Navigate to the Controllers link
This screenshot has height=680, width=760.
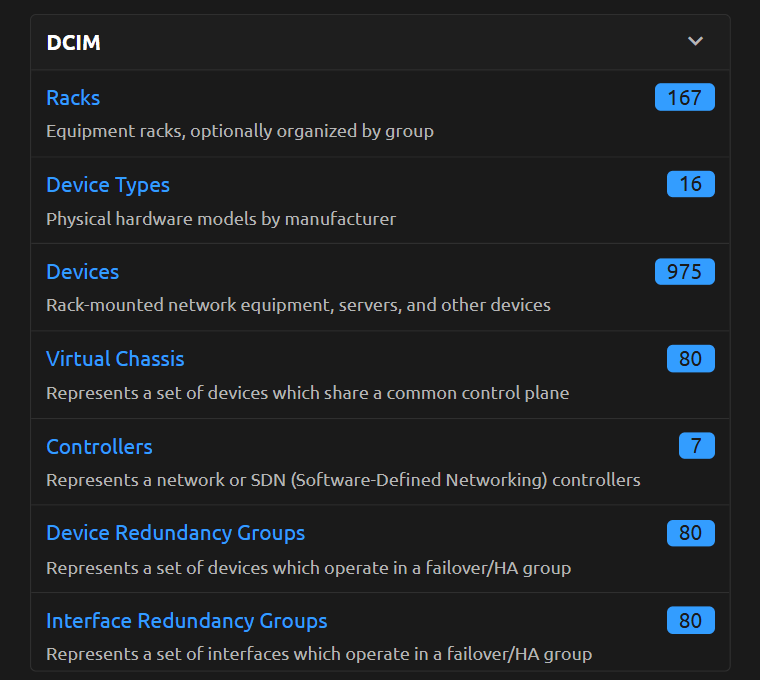[99, 446]
